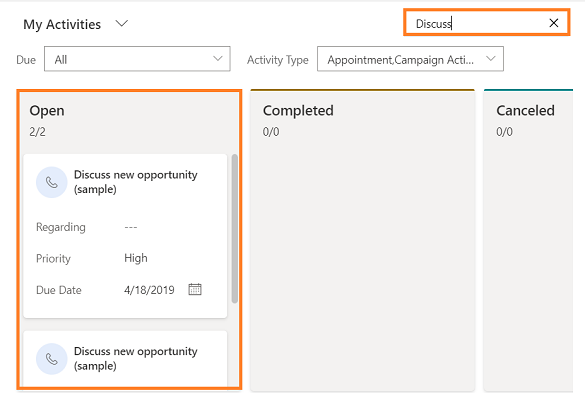Select the My Activities view title

[62, 25]
